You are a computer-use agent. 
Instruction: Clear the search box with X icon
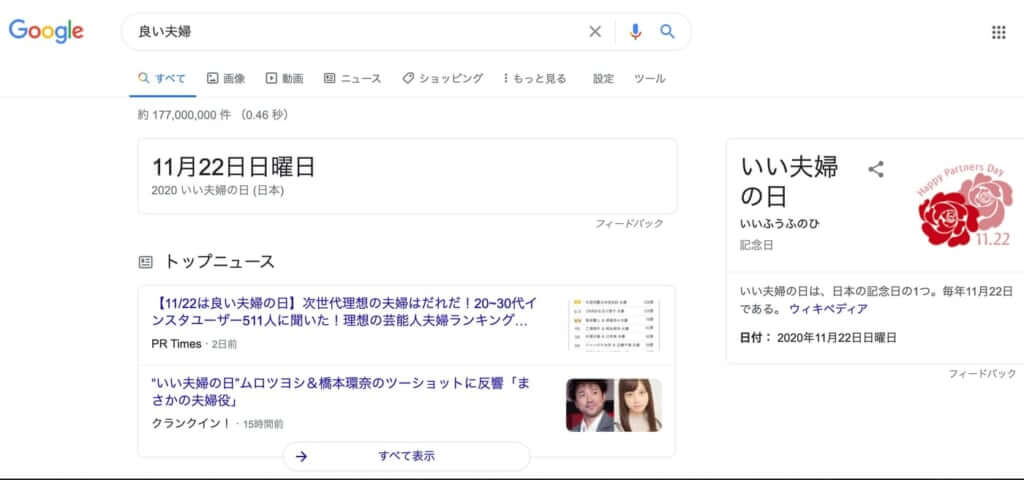tap(595, 31)
